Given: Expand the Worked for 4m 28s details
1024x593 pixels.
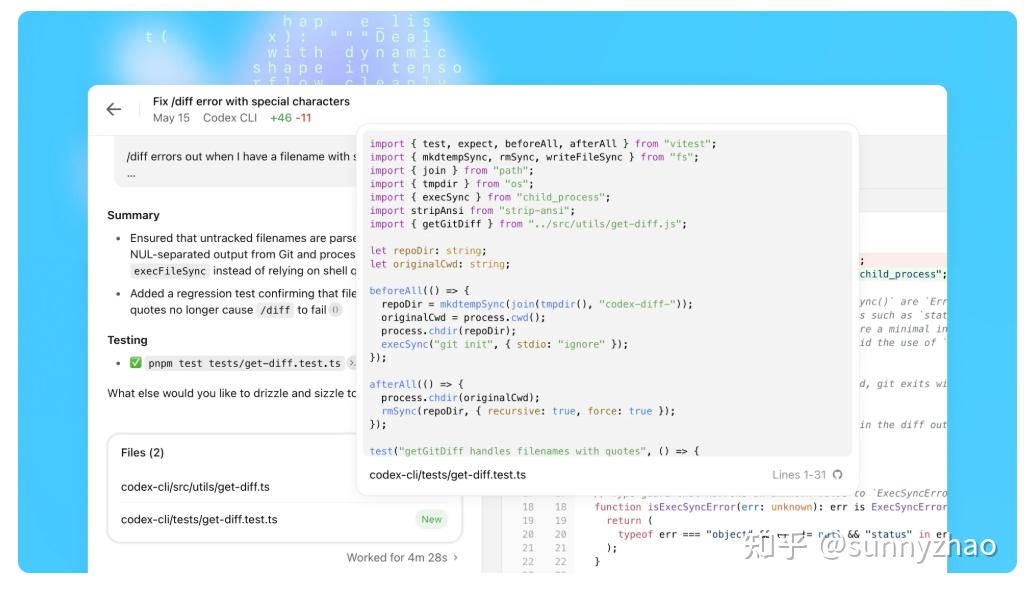Looking at the screenshot, I should pos(400,555).
